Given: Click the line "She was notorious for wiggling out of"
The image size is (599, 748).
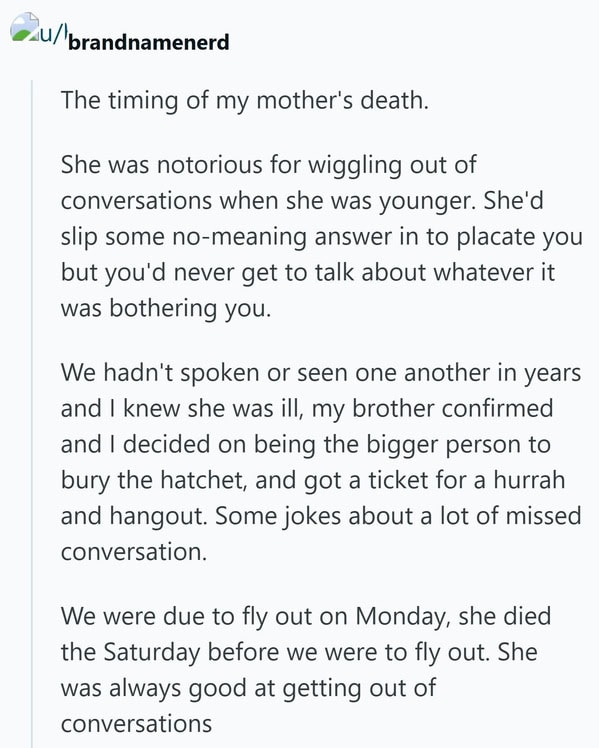Looking at the screenshot, I should pos(269,165).
